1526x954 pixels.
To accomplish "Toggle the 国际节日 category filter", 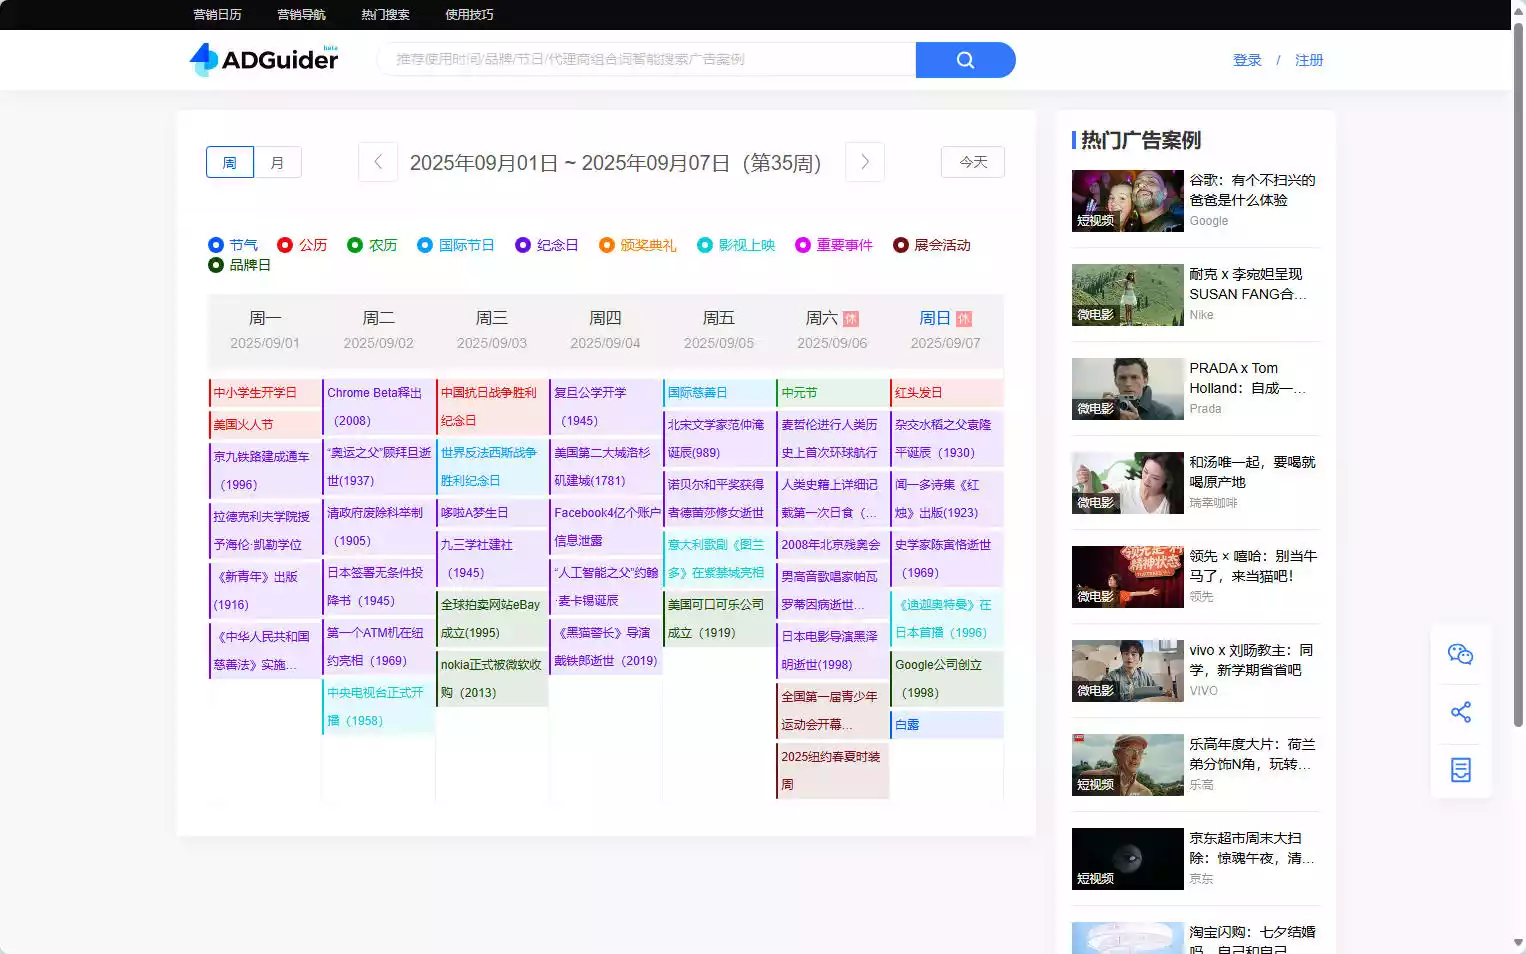I will tap(456, 245).
